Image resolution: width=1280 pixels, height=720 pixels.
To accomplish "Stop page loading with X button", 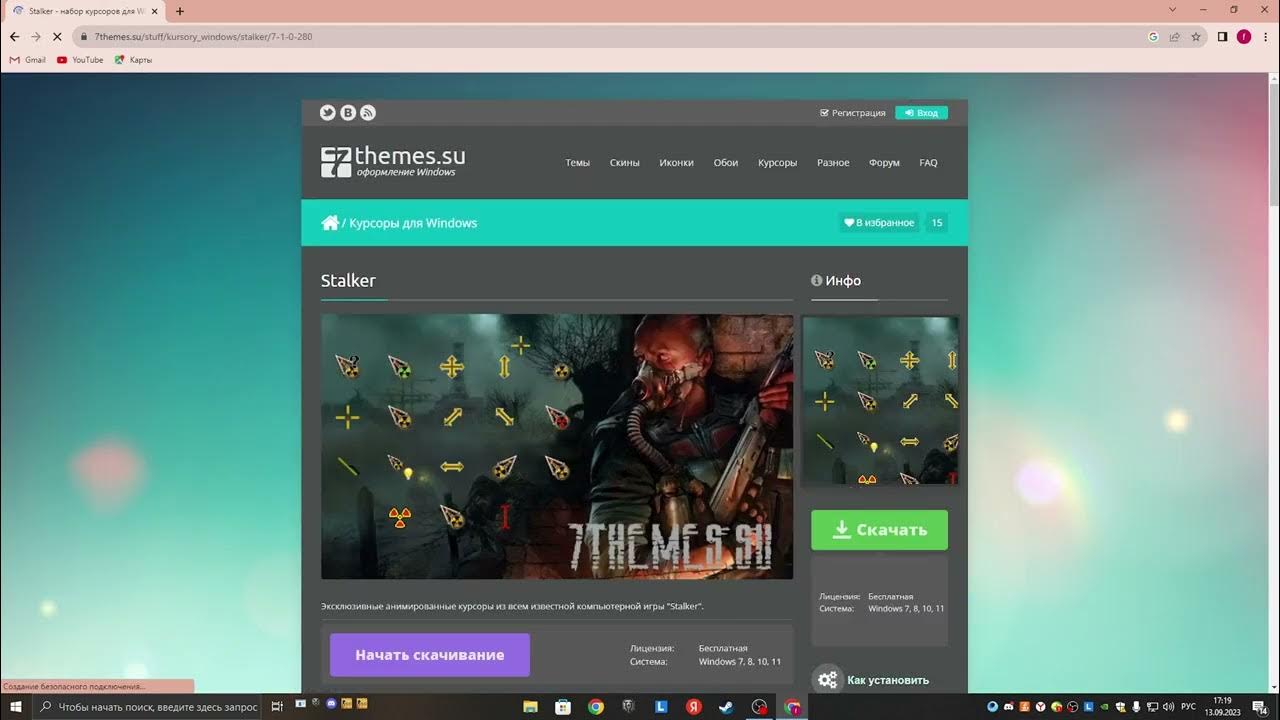I will (x=57, y=36).
